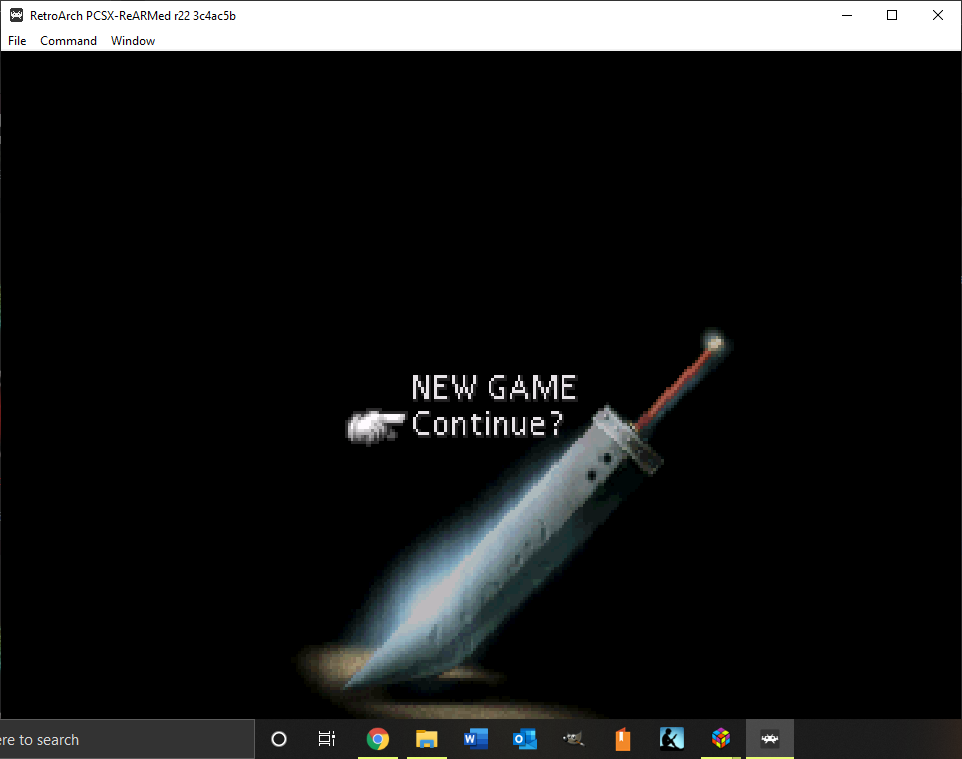Viewport: 962px width, 759px height.
Task: Open the Kindle app from the taskbar
Action: point(672,739)
